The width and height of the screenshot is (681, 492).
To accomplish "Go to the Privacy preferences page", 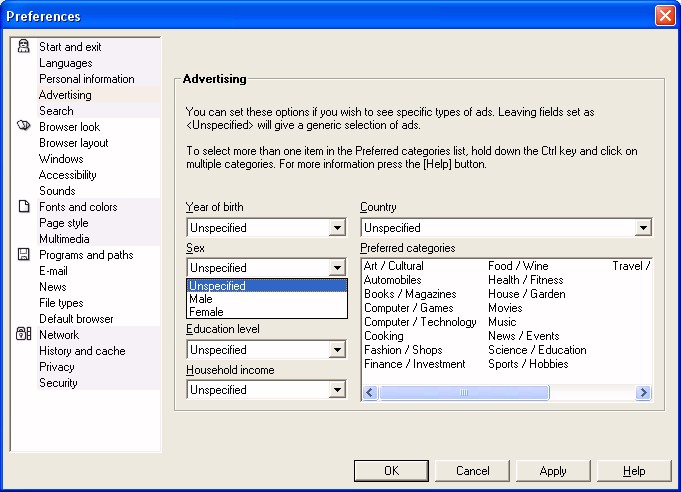I will (x=56, y=367).
